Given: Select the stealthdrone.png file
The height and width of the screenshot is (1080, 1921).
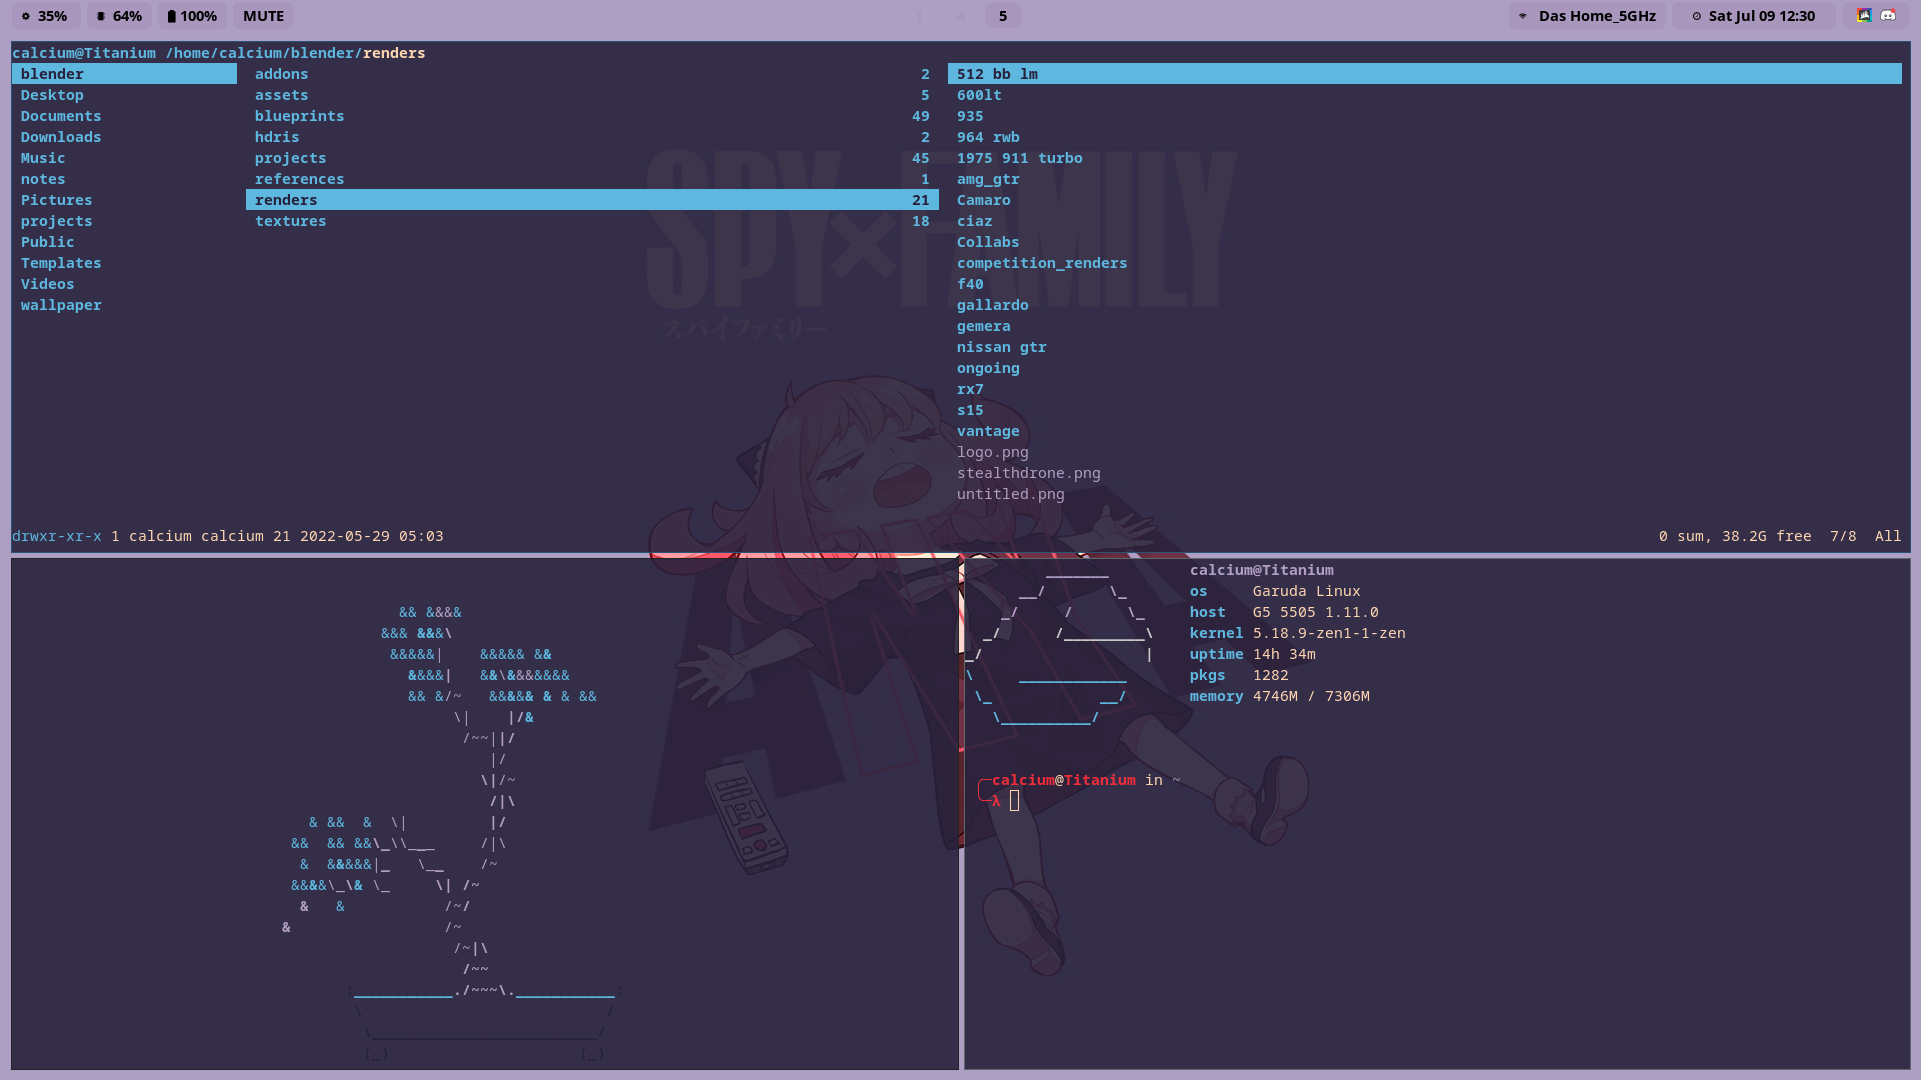Looking at the screenshot, I should pyautogui.click(x=1028, y=473).
